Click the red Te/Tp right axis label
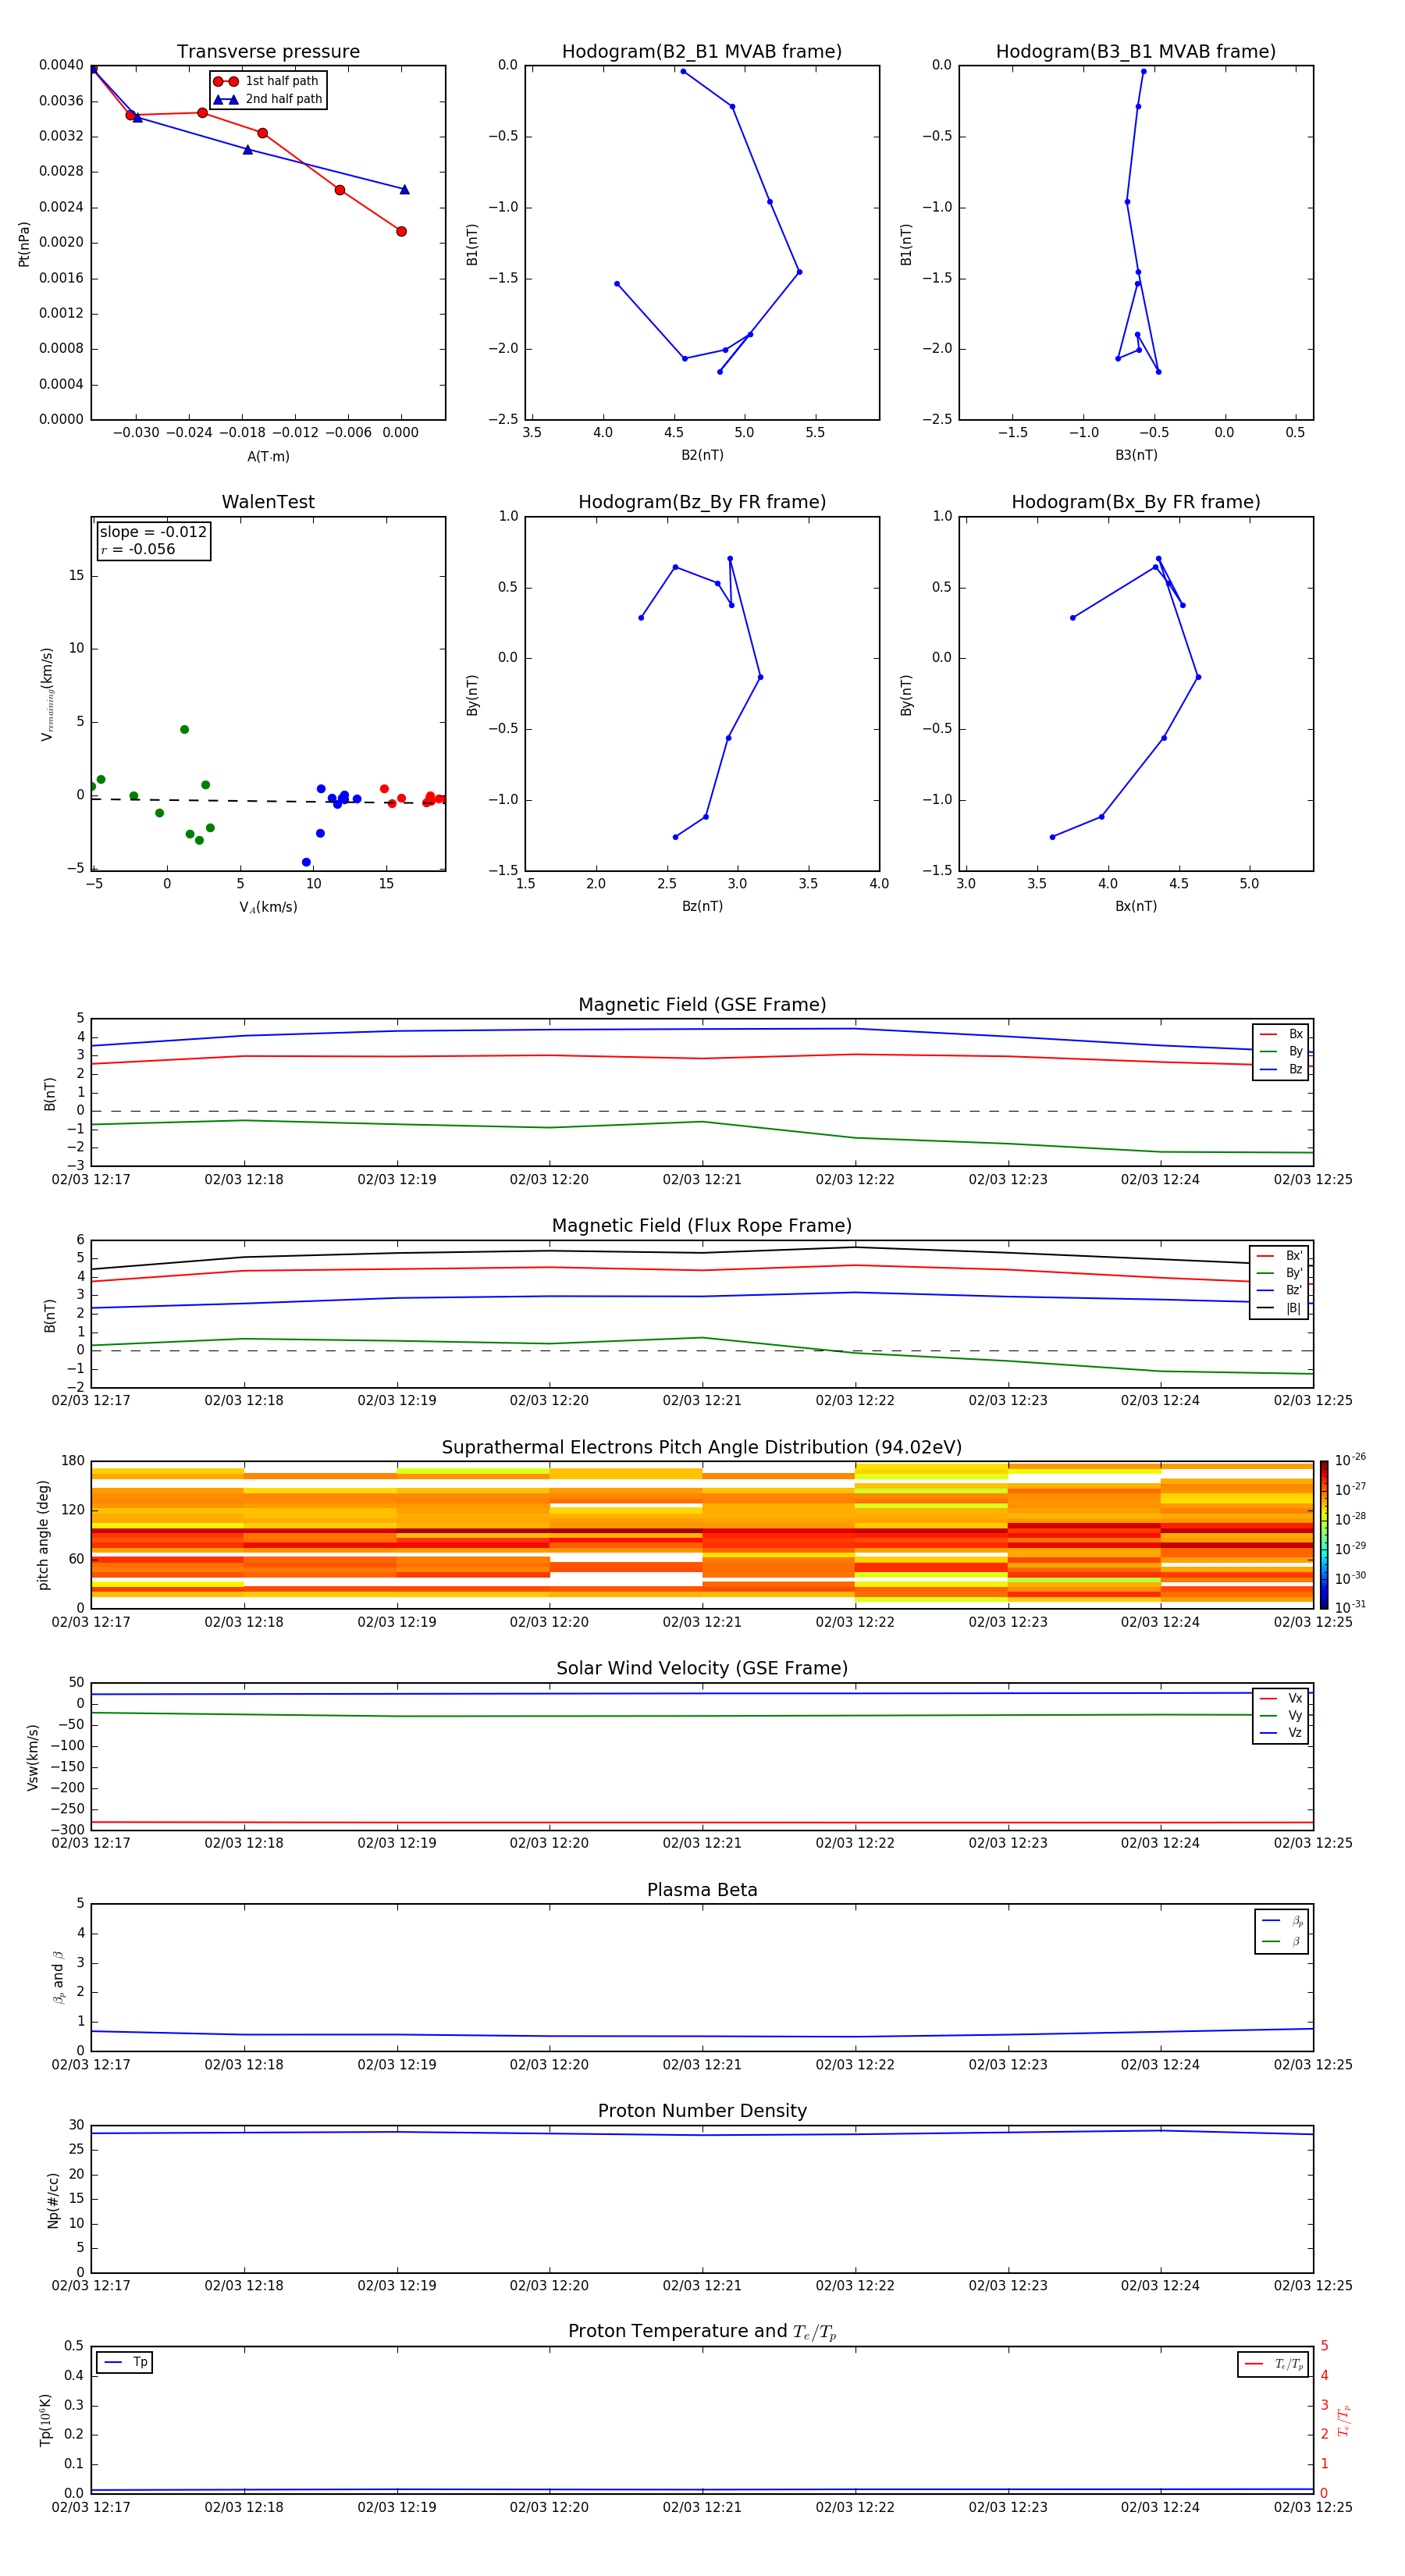 1344,2421
